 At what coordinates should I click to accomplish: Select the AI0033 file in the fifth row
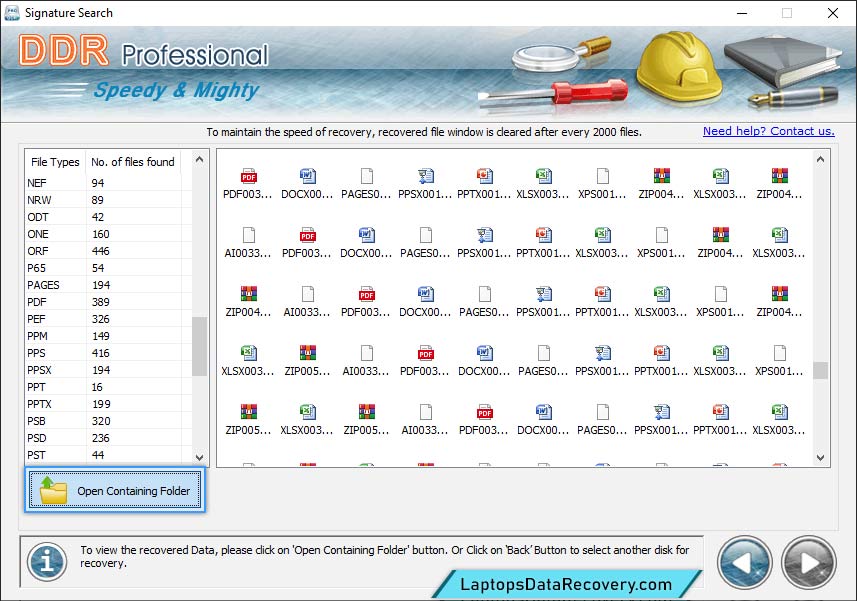point(425,420)
